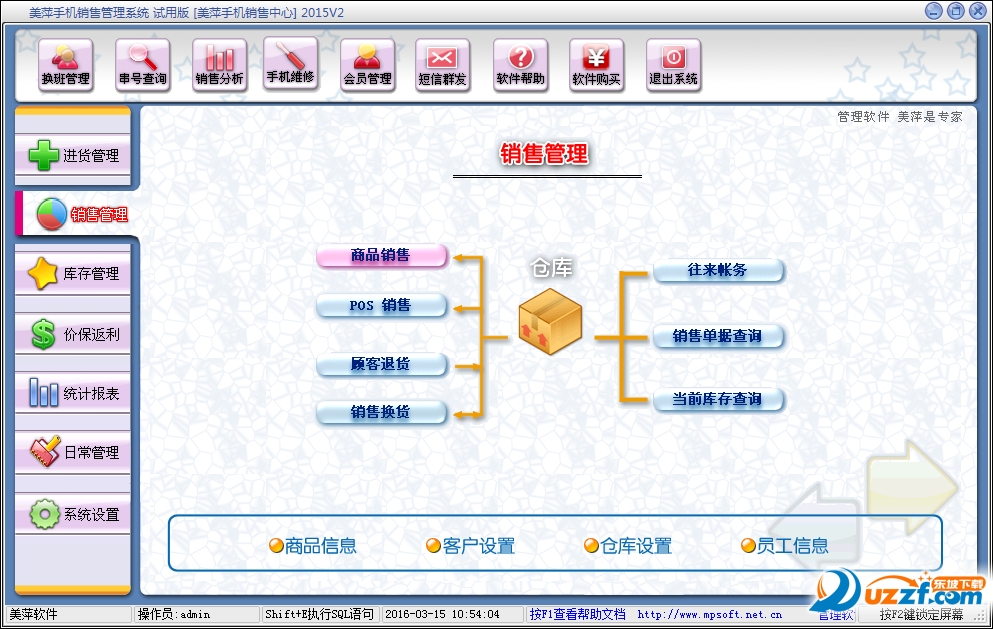Click the 商品销售 button

[x=382, y=255]
